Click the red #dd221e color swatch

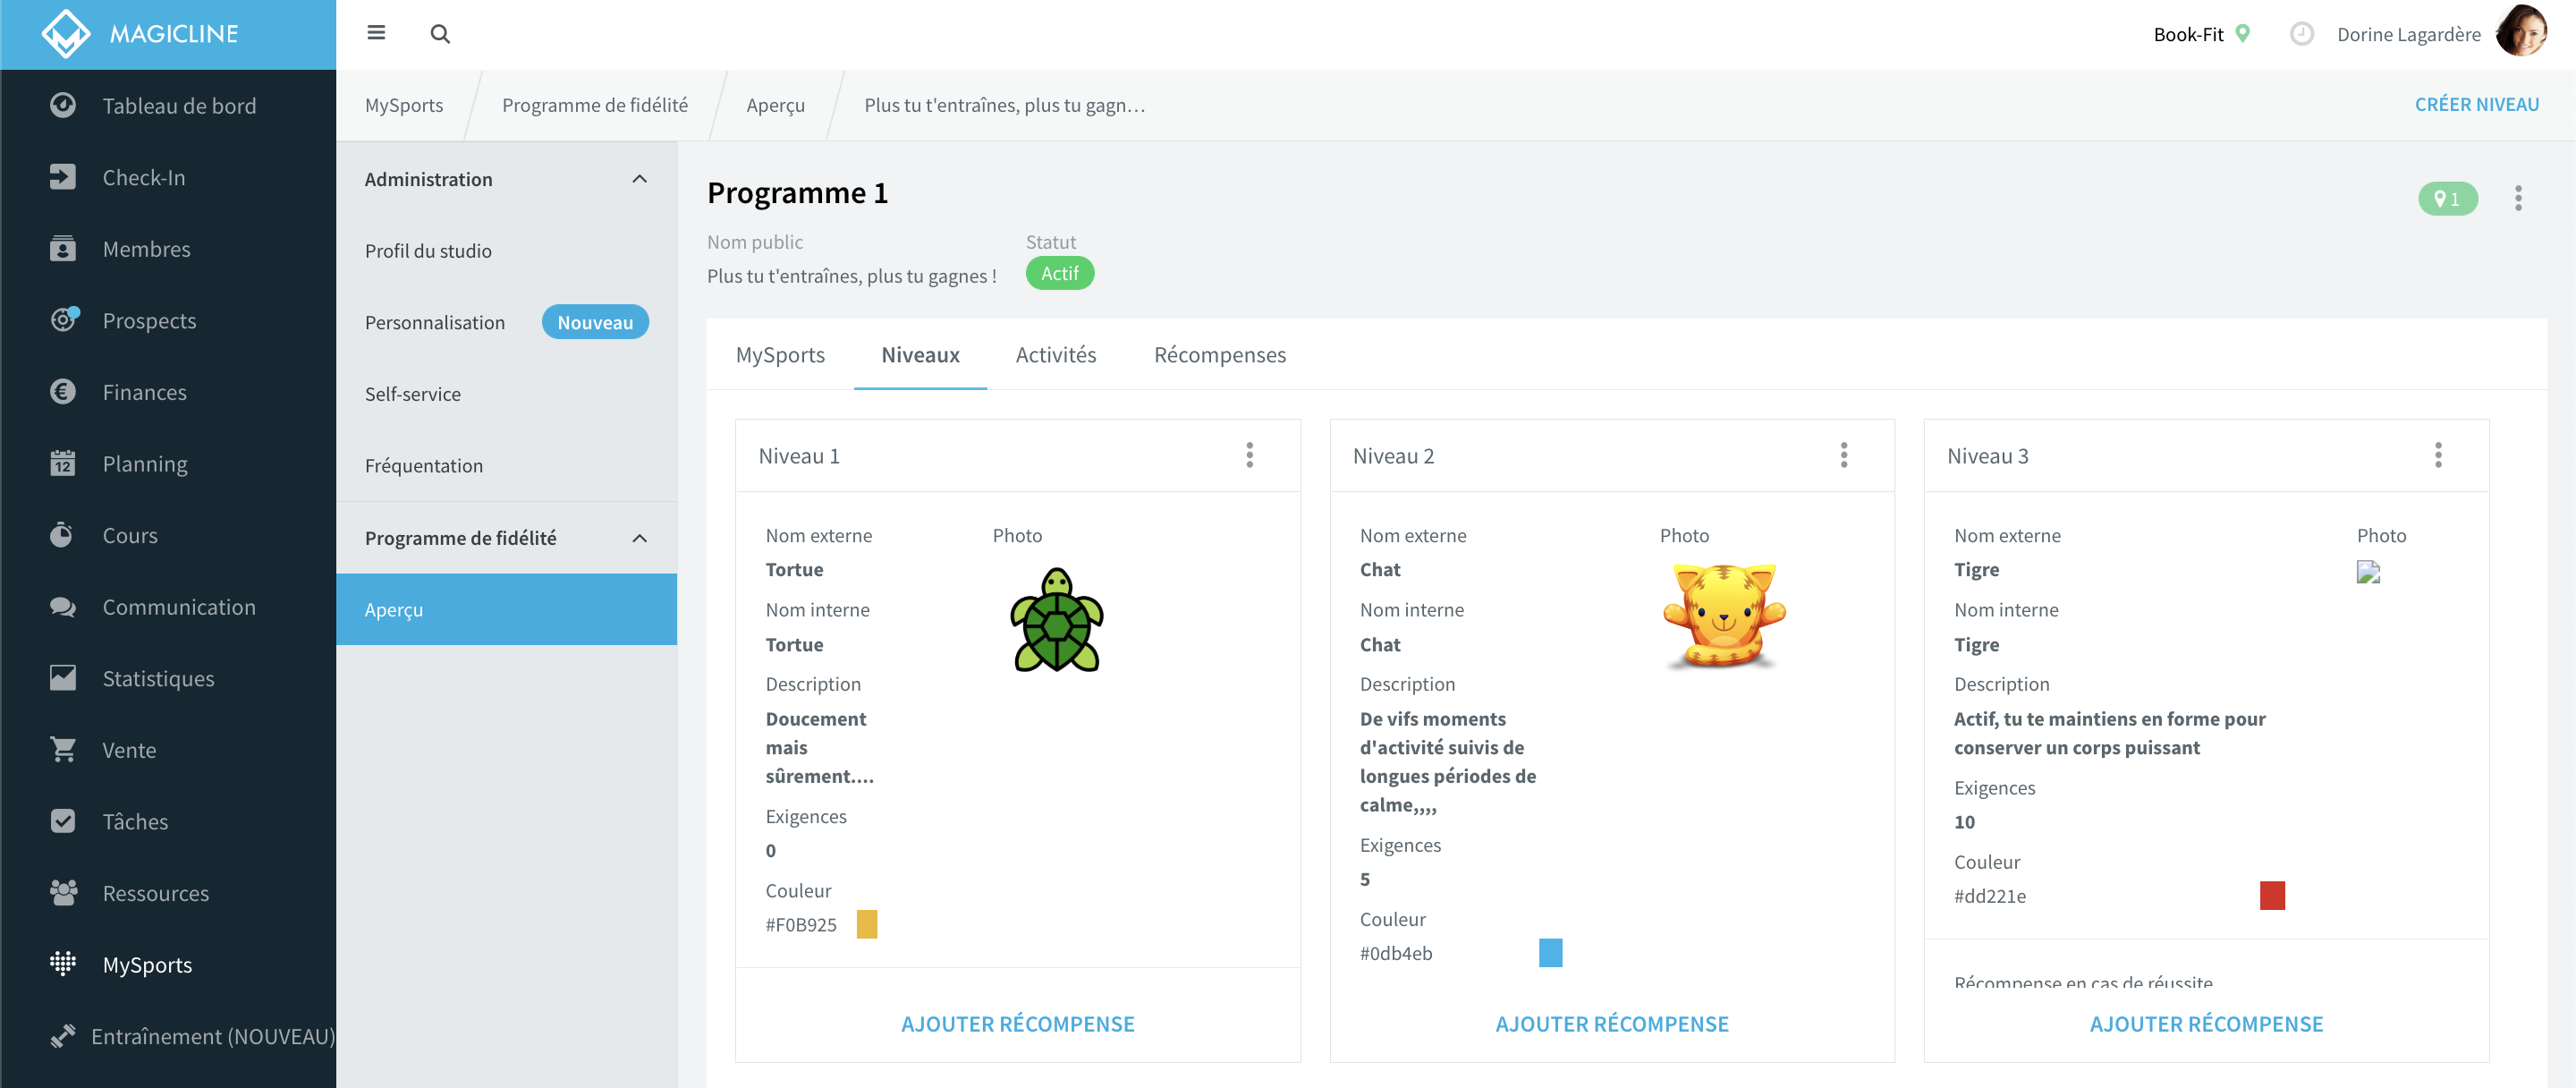(x=2272, y=895)
